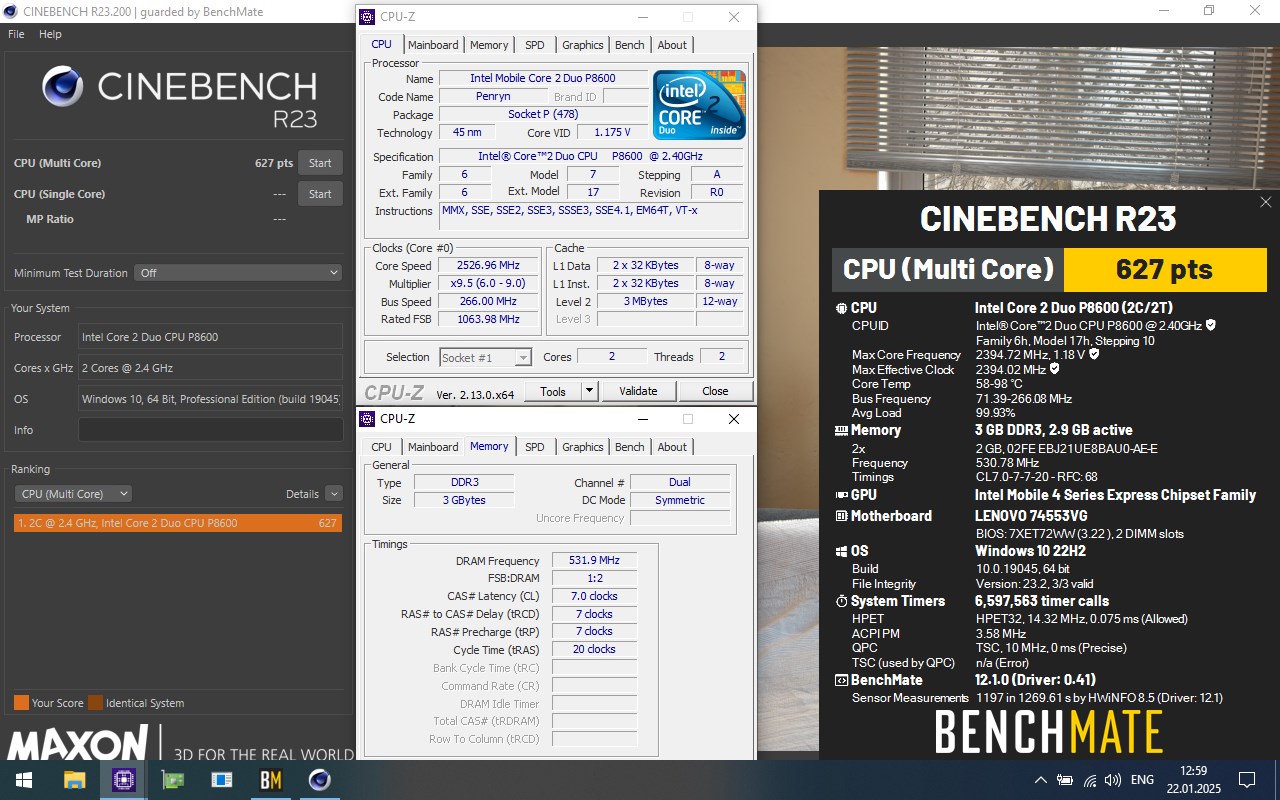Click the CPU-Z title bar icon in the upper window
The height and width of the screenshot is (800, 1280).
point(367,17)
